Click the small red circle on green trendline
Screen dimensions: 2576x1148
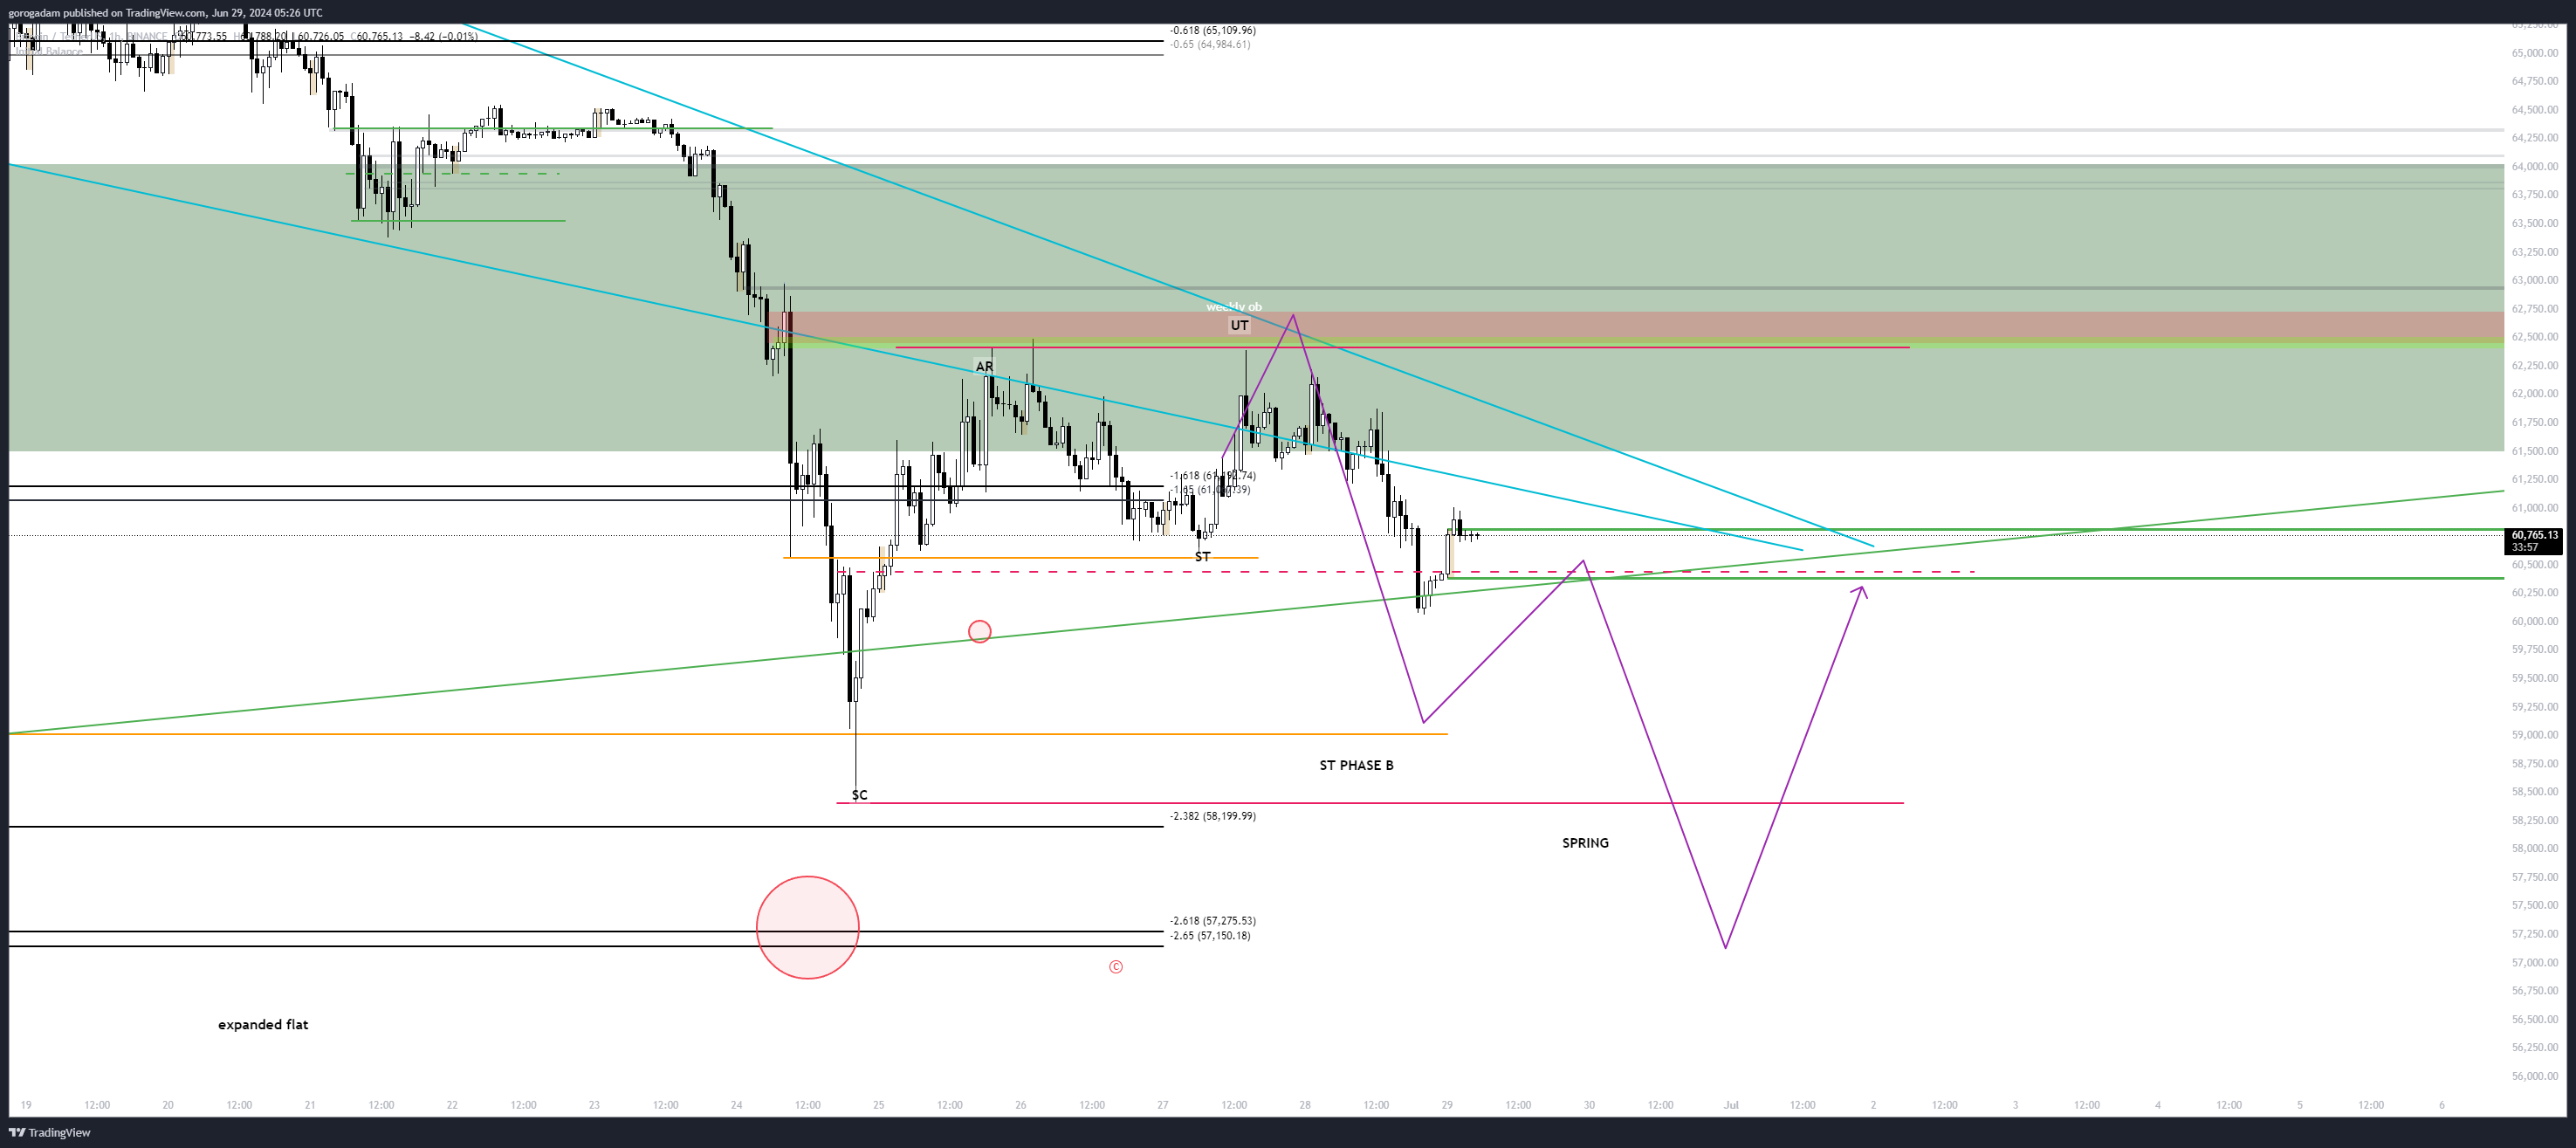[x=979, y=631]
